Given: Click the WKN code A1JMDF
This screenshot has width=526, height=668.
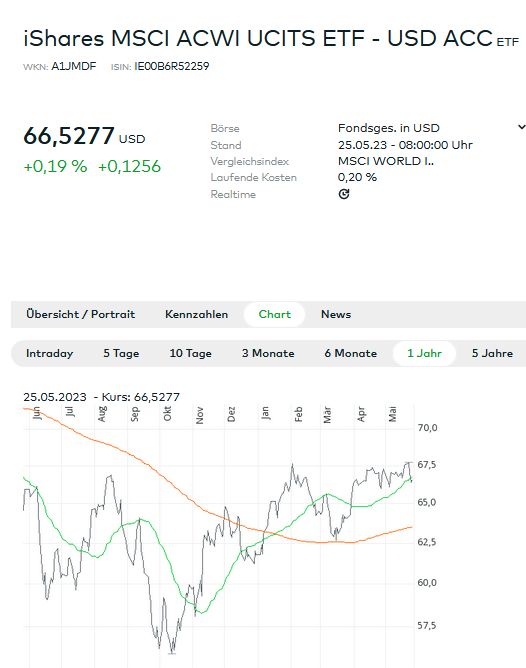Looking at the screenshot, I should click(74, 66).
